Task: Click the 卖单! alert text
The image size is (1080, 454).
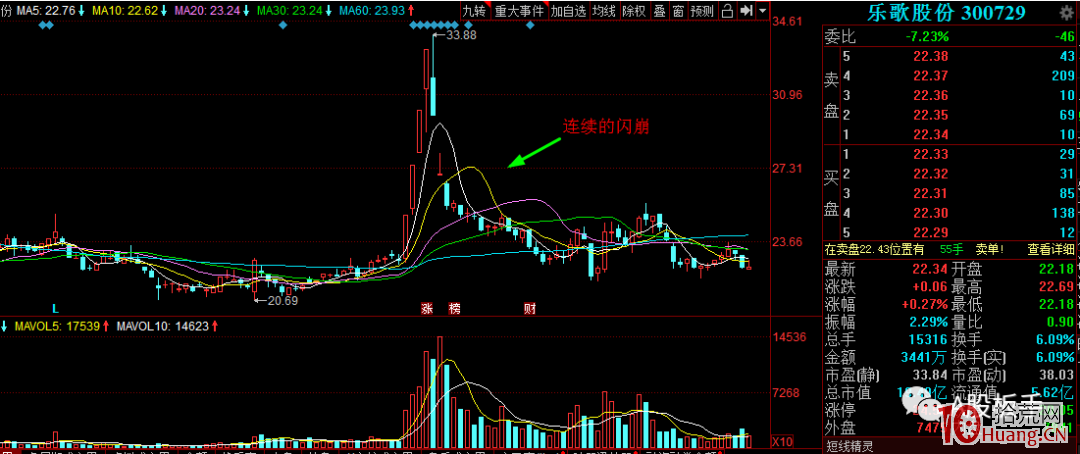Action: (989, 249)
